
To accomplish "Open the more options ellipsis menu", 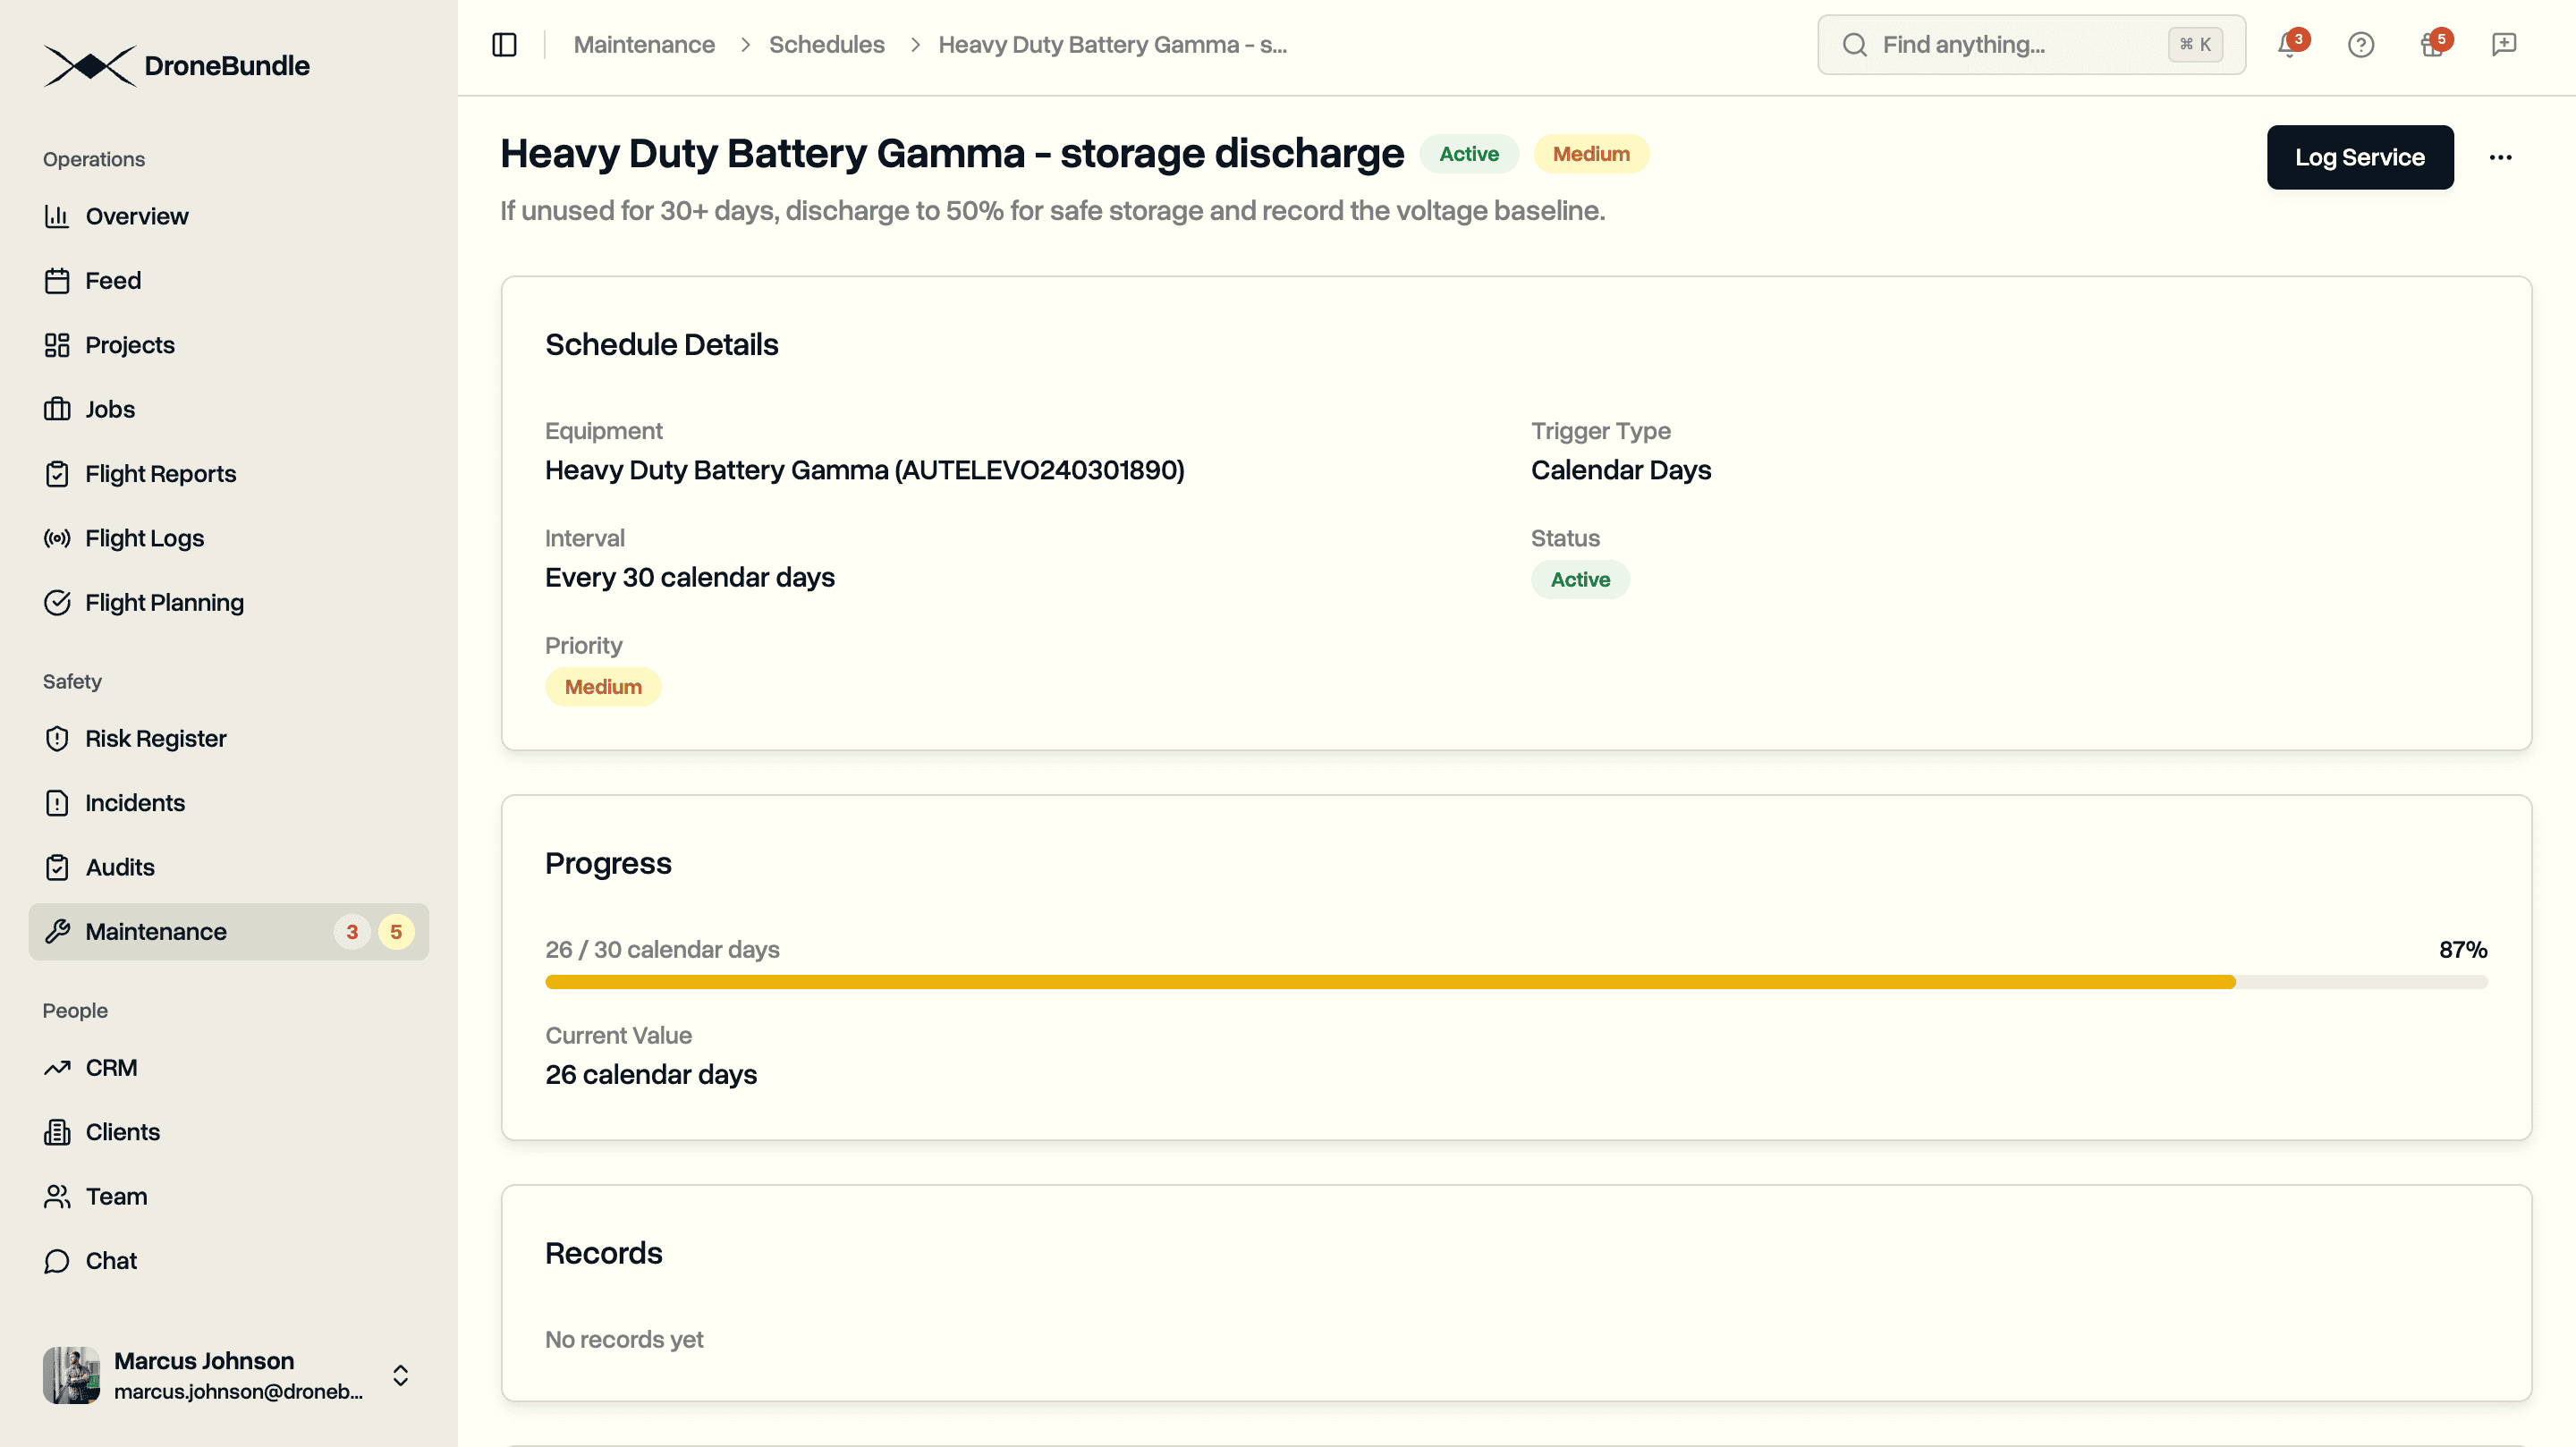I will [x=2501, y=158].
